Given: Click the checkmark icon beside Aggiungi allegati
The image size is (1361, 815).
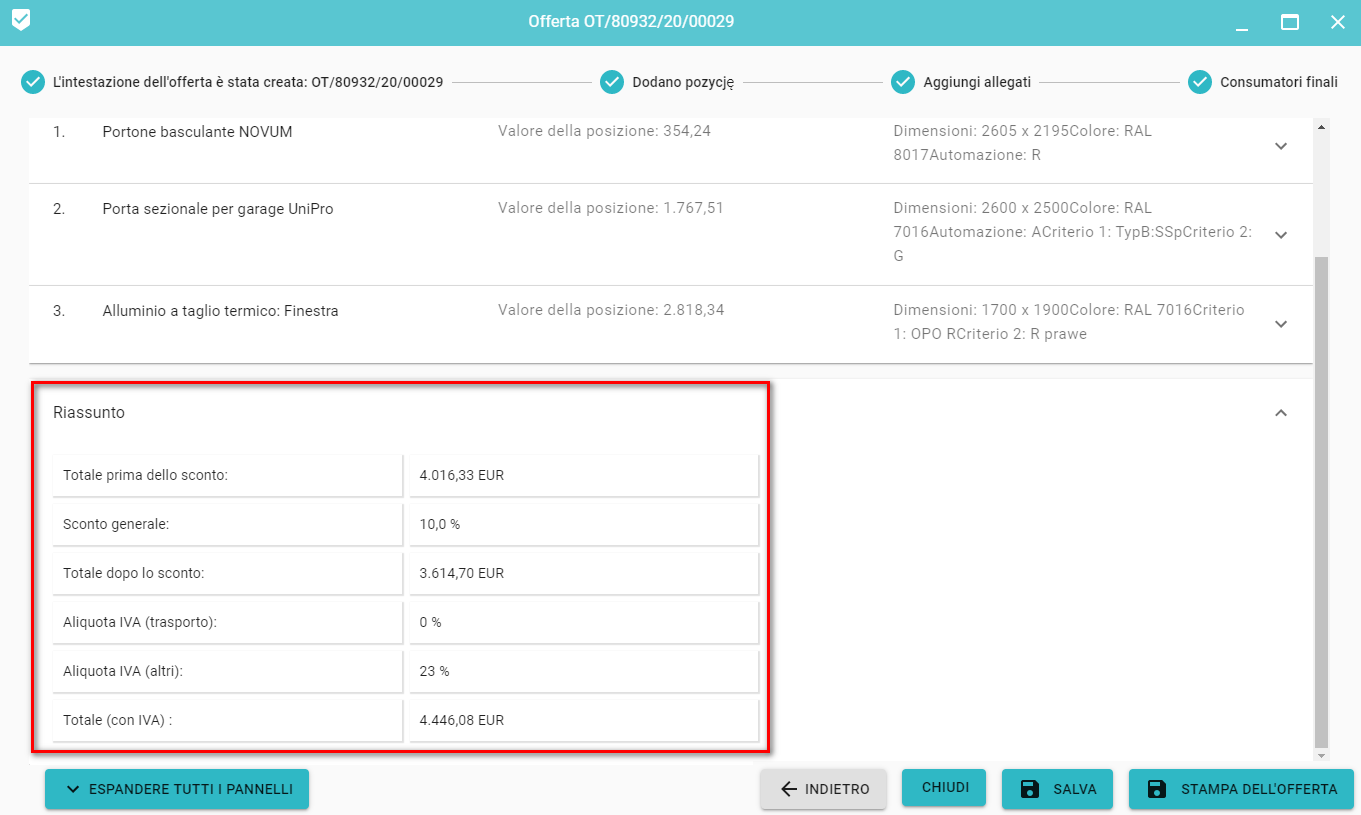Looking at the screenshot, I should (903, 82).
